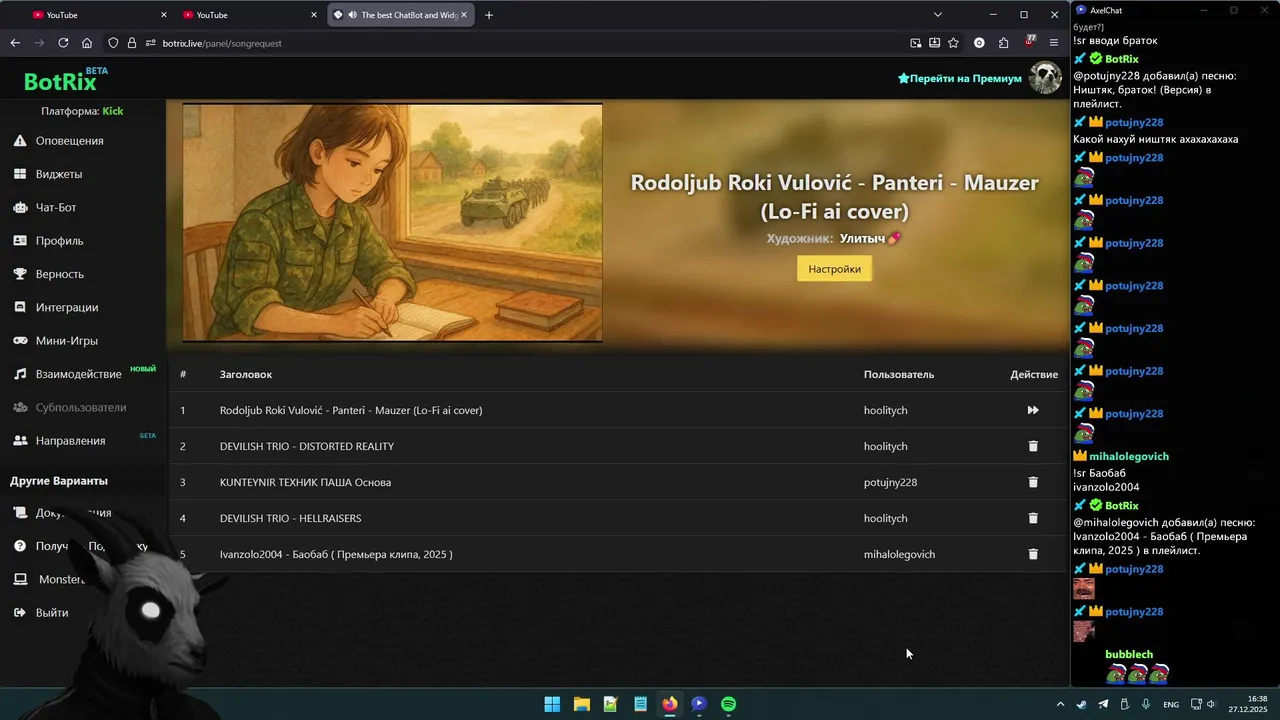Open the Виджеты section
Image resolution: width=1280 pixels, height=720 pixels.
[x=59, y=174]
